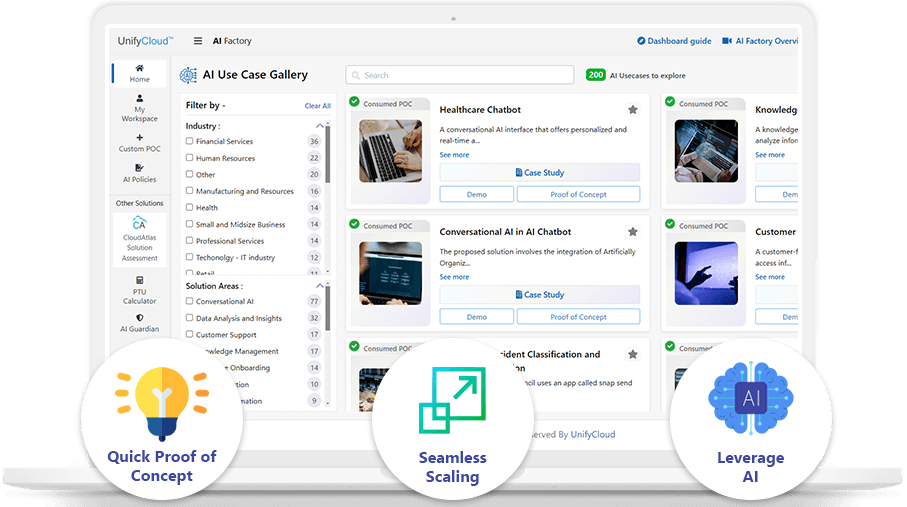This screenshot has width=907, height=507.
Task: Open Healthcare Chatbot Proof of Concept
Action: click(578, 194)
